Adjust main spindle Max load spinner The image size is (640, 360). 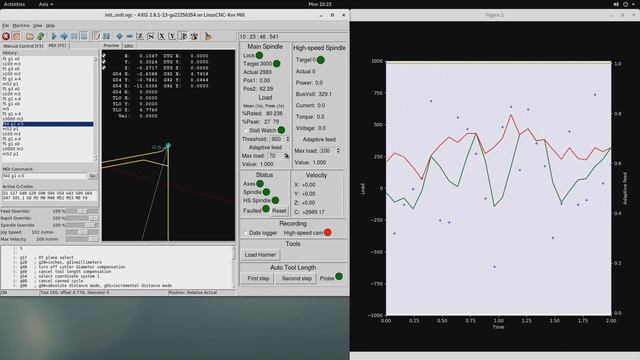coord(287,156)
